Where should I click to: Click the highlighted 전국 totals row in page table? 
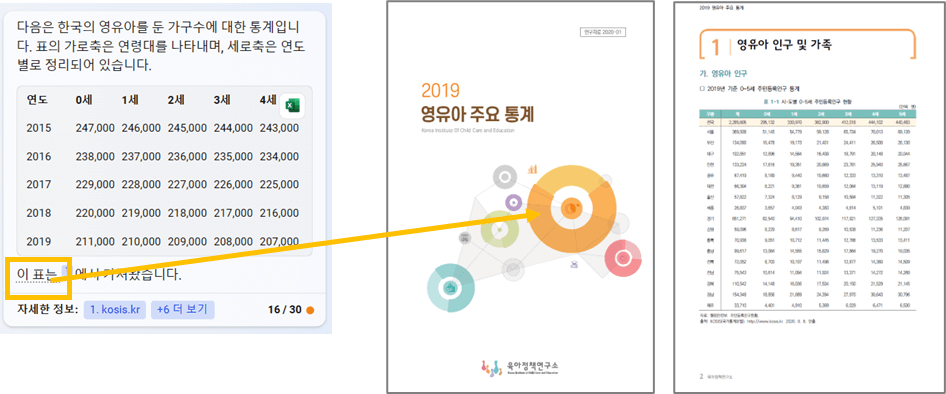click(807, 122)
